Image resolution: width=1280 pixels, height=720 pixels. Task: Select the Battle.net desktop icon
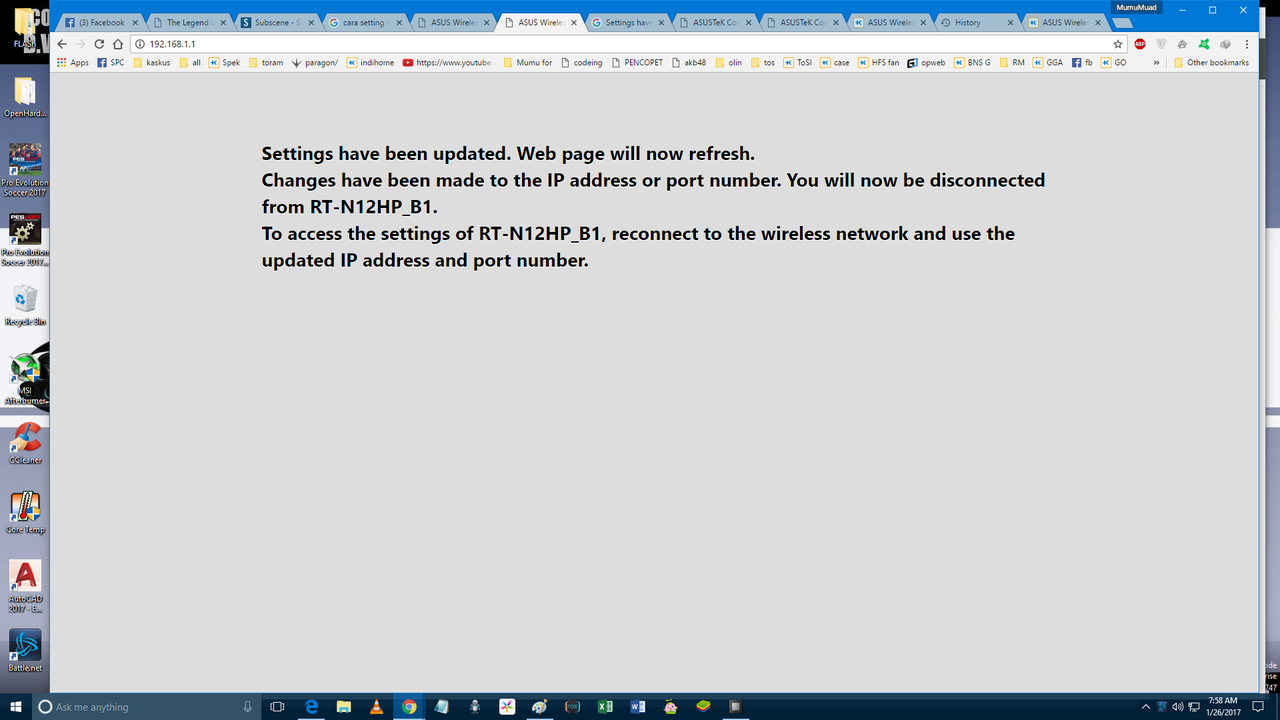(x=25, y=650)
